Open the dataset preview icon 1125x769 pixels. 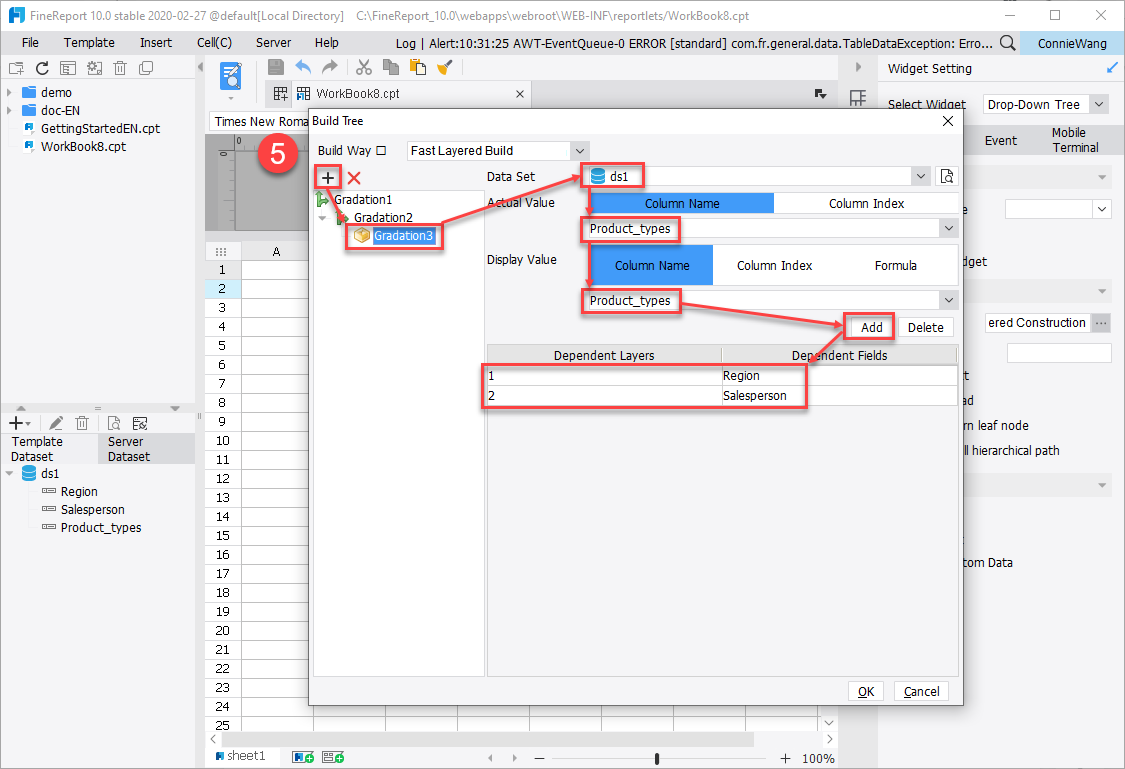[113, 422]
